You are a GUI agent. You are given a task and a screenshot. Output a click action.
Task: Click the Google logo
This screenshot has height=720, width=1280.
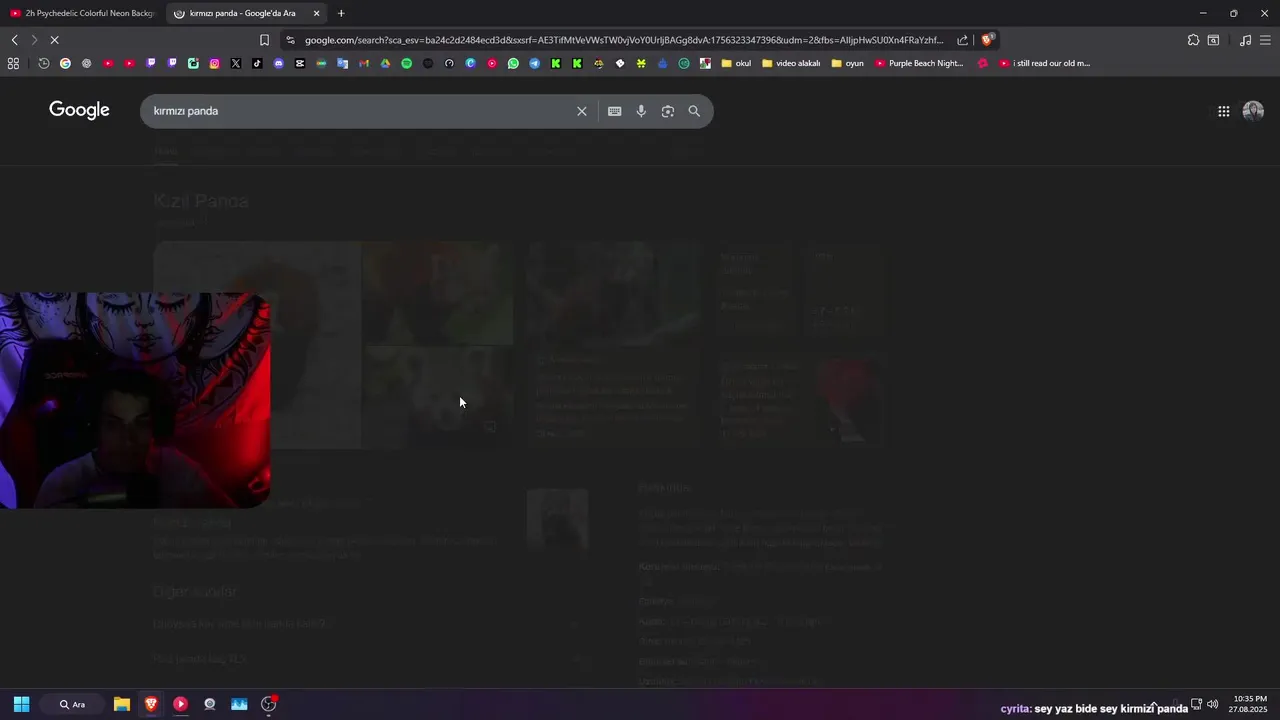pyautogui.click(x=79, y=110)
